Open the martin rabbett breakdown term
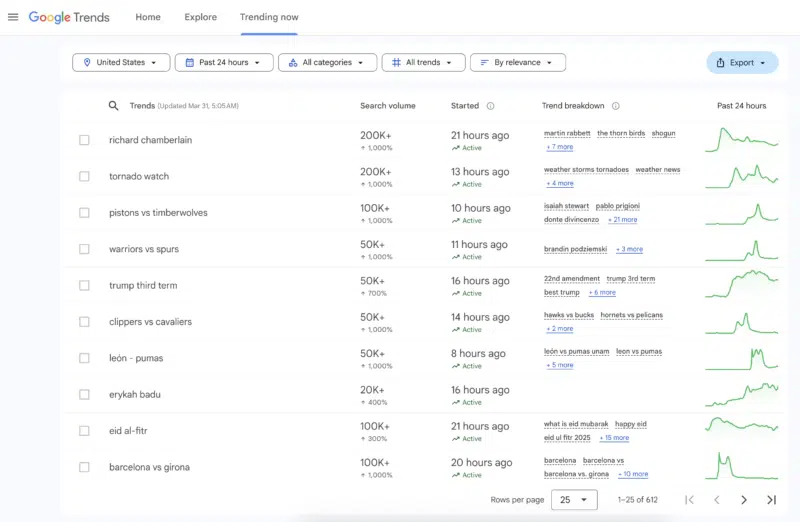 567,133
